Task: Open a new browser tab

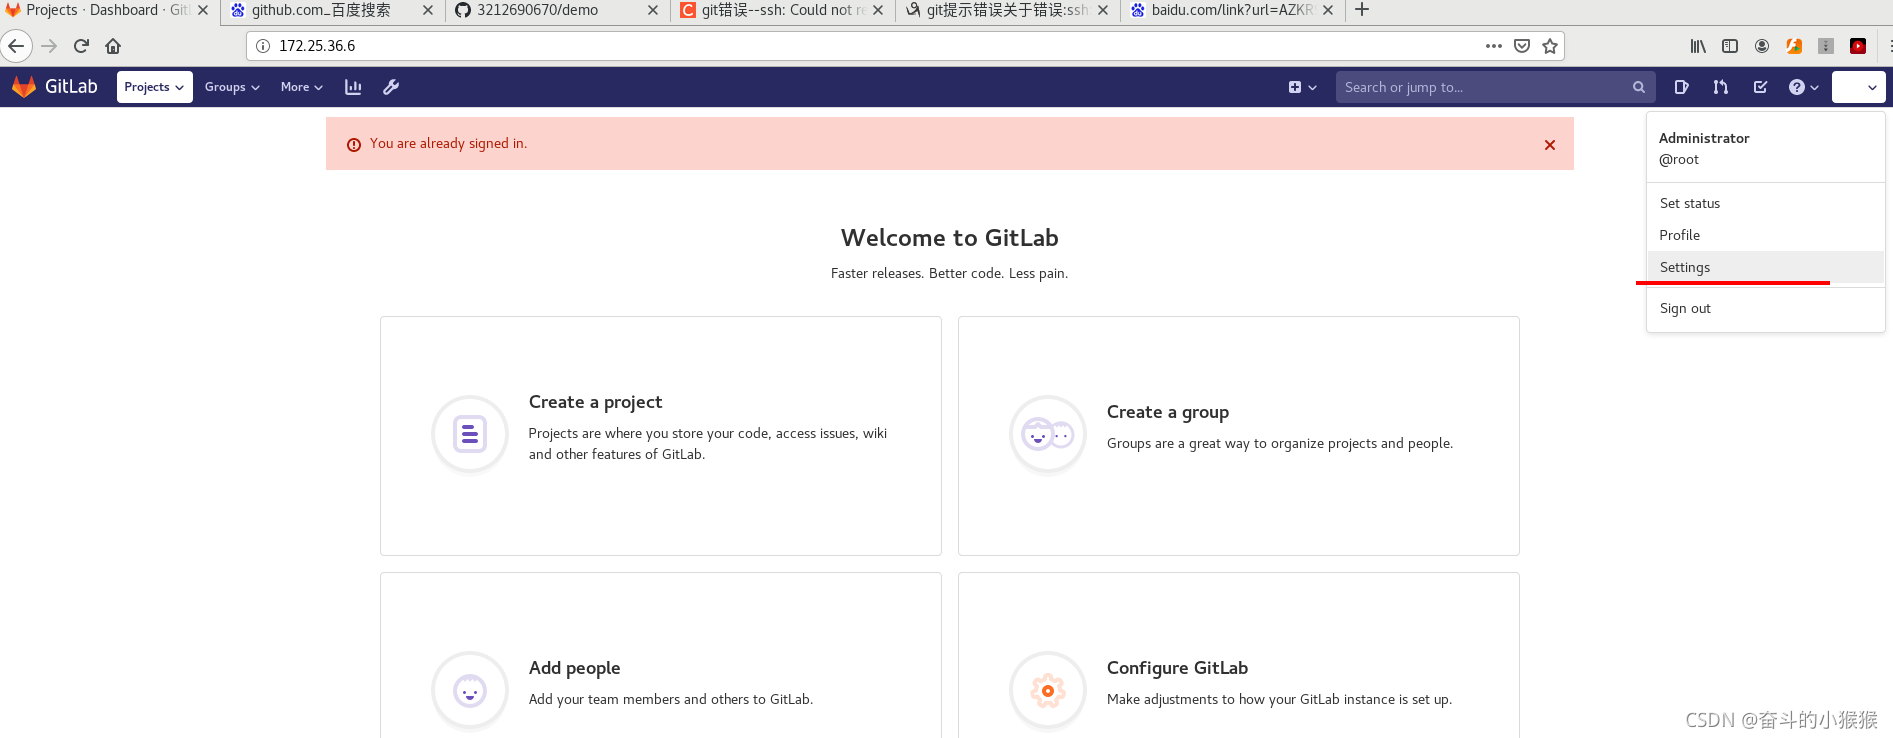Action: pos(1362,10)
